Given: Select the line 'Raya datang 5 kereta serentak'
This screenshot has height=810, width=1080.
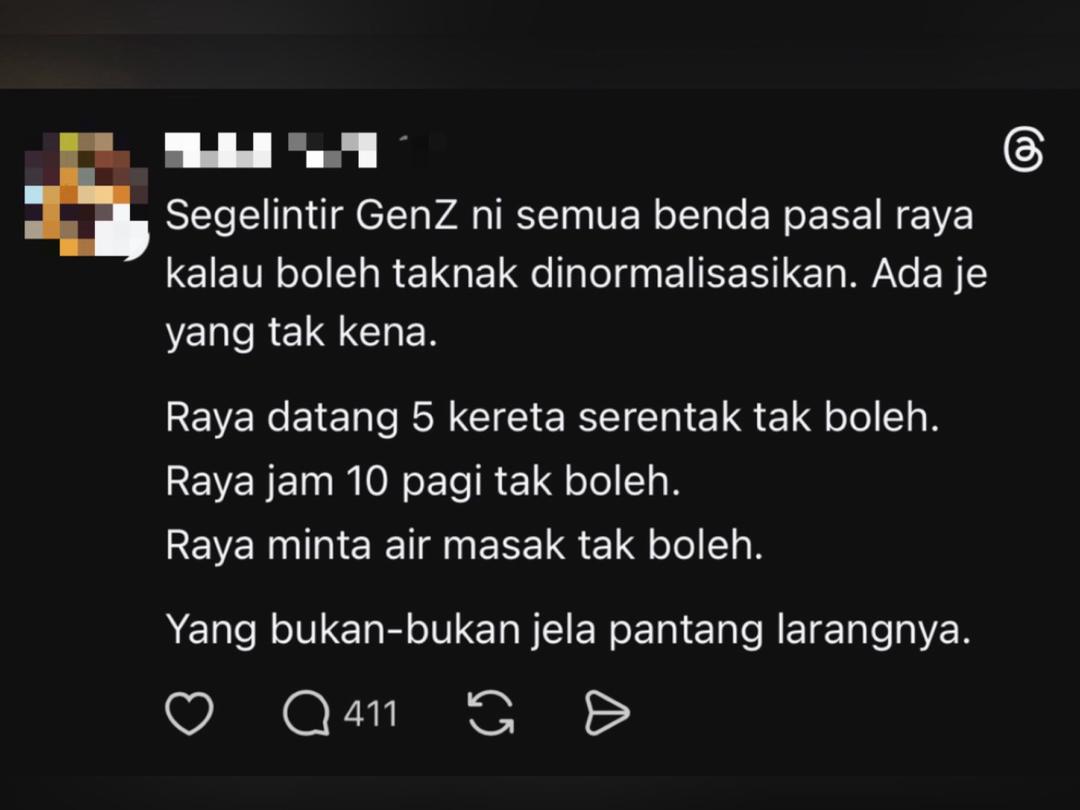Looking at the screenshot, I should 552,417.
